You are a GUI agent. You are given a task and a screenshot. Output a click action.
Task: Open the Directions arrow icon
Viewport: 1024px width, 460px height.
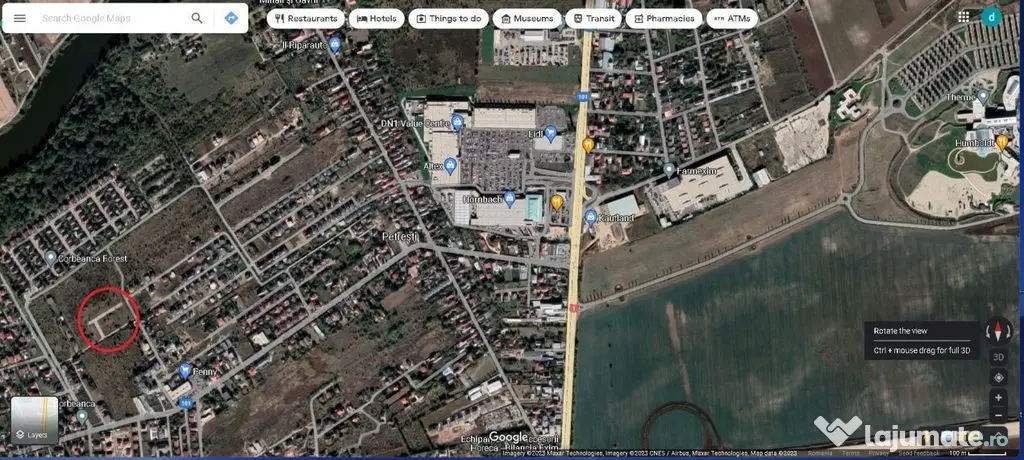(x=231, y=18)
